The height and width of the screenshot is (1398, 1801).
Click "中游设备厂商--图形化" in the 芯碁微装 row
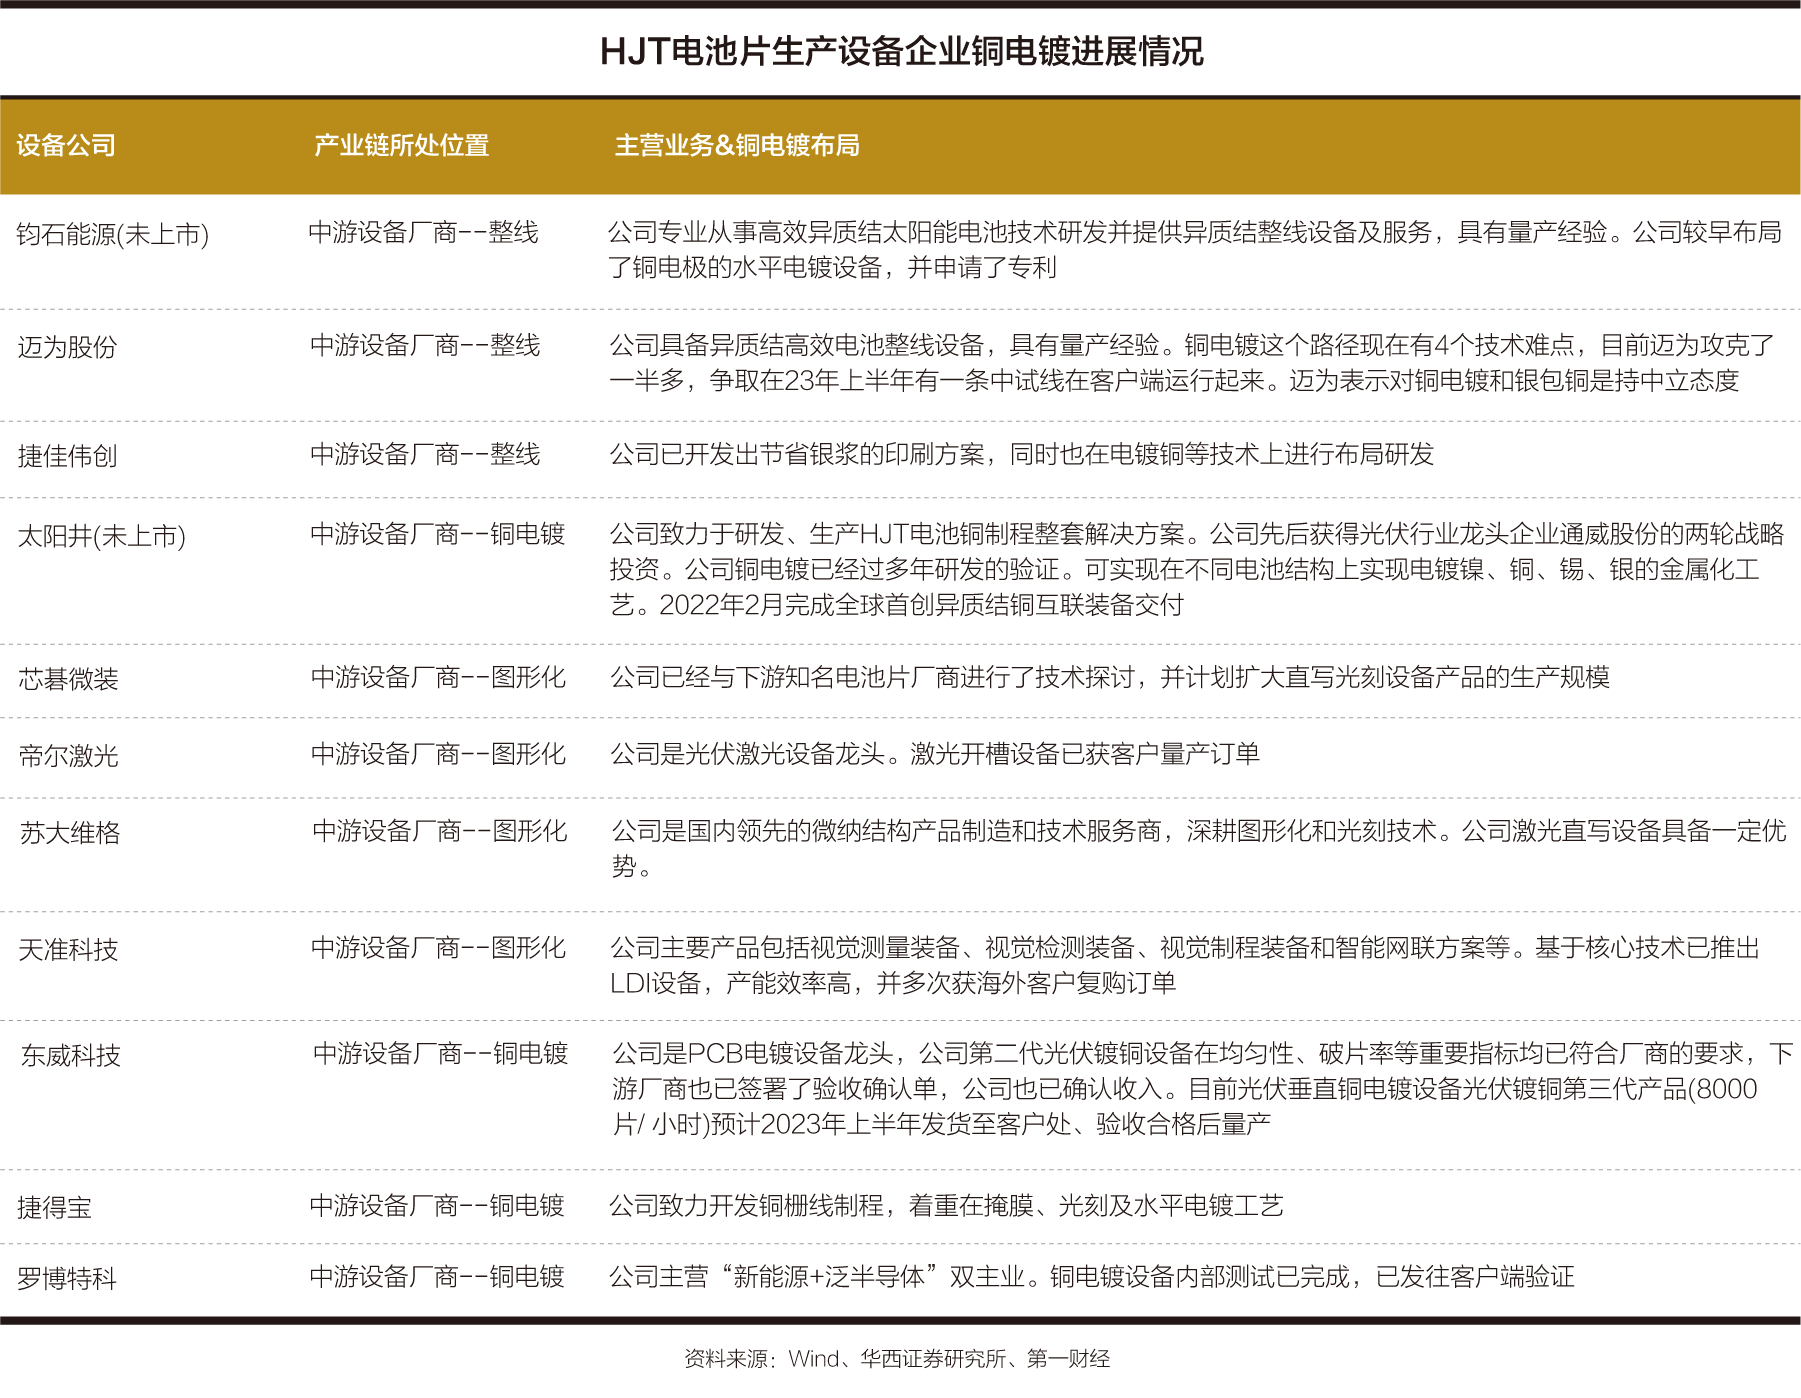coord(439,678)
